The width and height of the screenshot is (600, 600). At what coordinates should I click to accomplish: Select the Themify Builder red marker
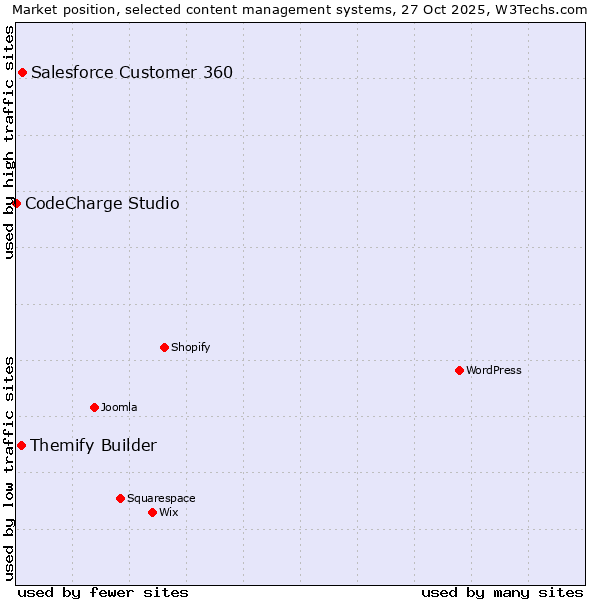point(21,445)
